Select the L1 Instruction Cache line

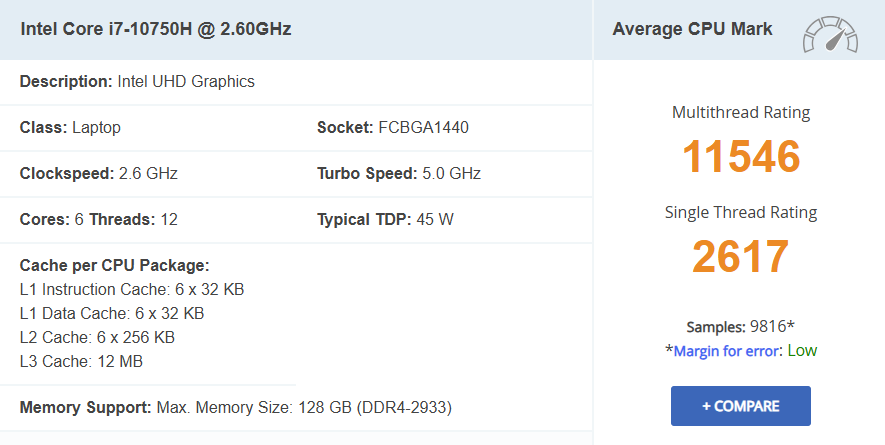pos(132,289)
